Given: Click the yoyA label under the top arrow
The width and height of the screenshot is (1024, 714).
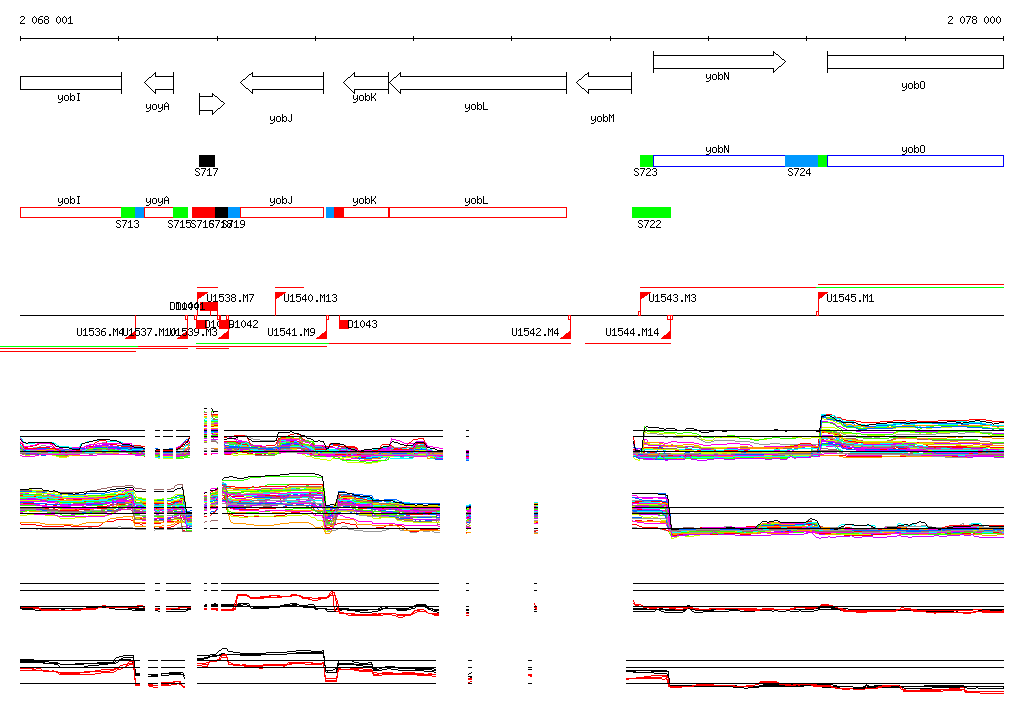Looking at the screenshot, I should click(157, 107).
